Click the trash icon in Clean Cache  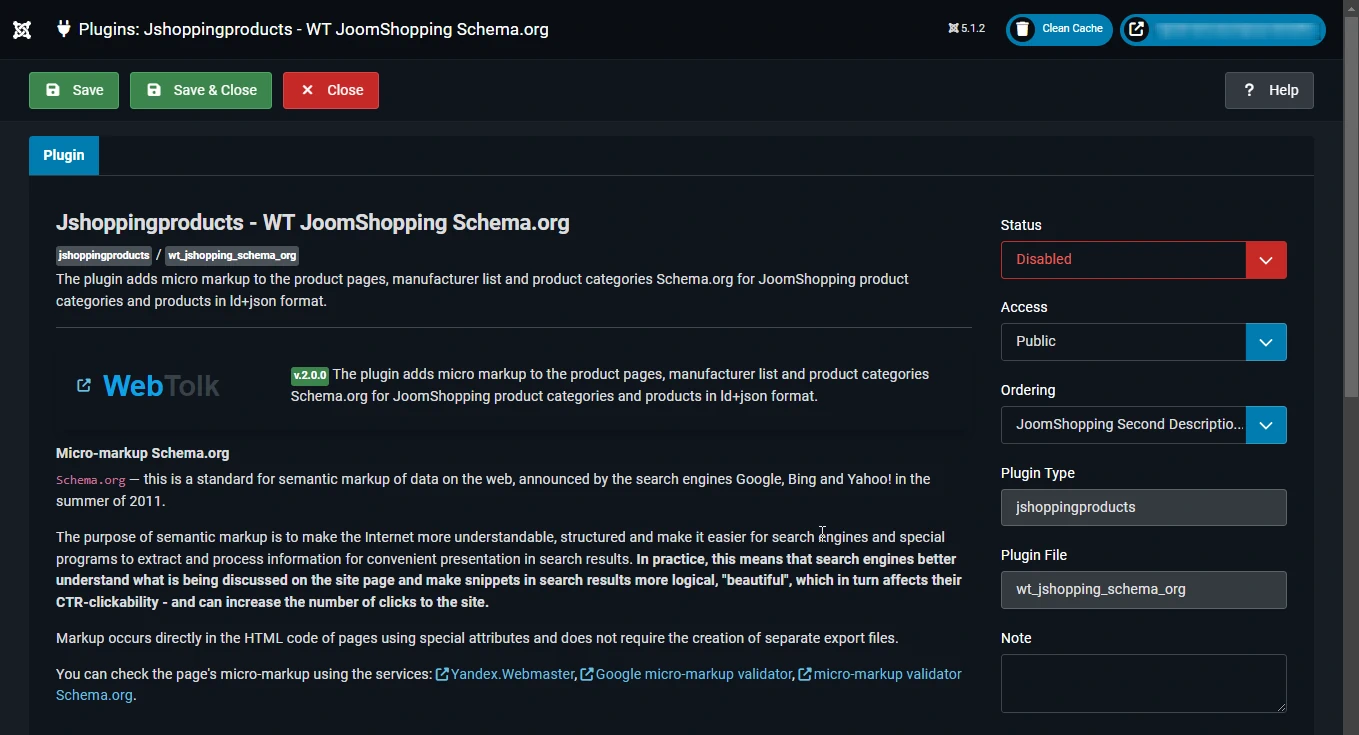pyautogui.click(x=1022, y=29)
